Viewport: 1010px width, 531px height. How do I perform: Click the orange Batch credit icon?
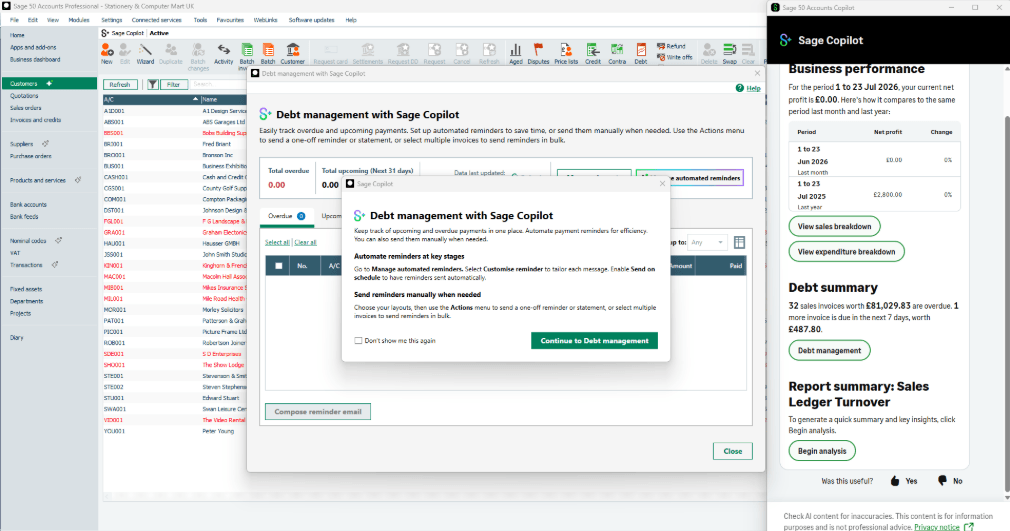pyautogui.click(x=268, y=53)
